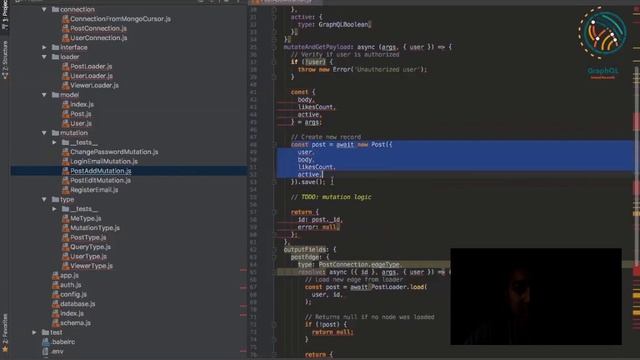Click 'id: post._id' line
The width and height of the screenshot is (640, 360).
coord(320,220)
